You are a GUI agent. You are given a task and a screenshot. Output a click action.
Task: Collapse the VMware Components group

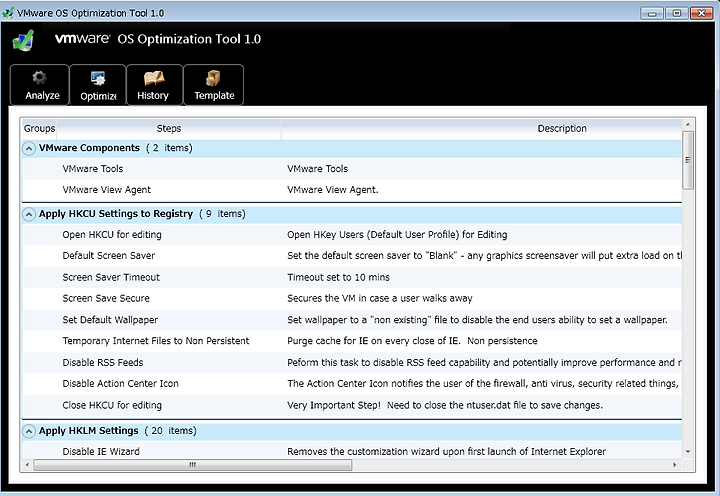point(28,148)
